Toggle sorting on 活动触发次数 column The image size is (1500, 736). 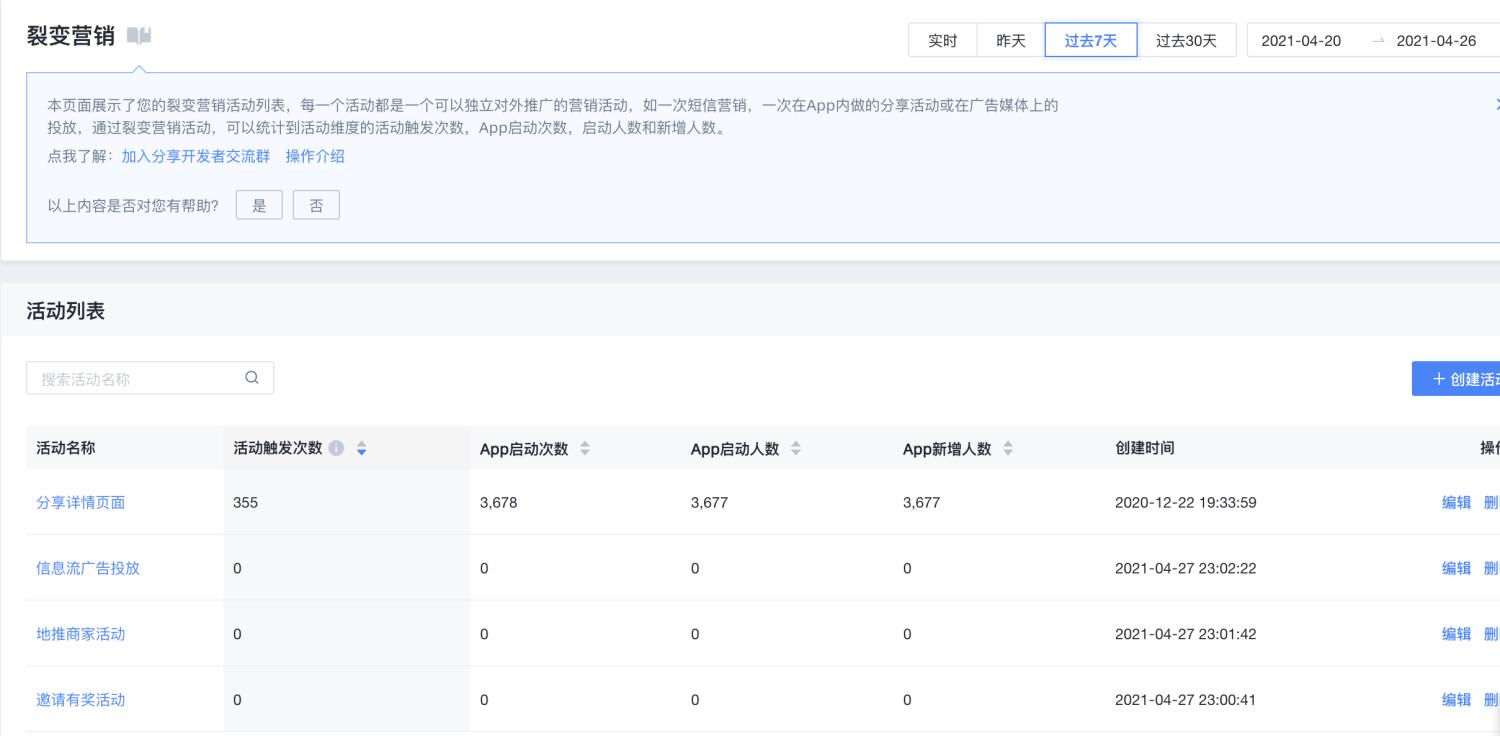(x=362, y=449)
